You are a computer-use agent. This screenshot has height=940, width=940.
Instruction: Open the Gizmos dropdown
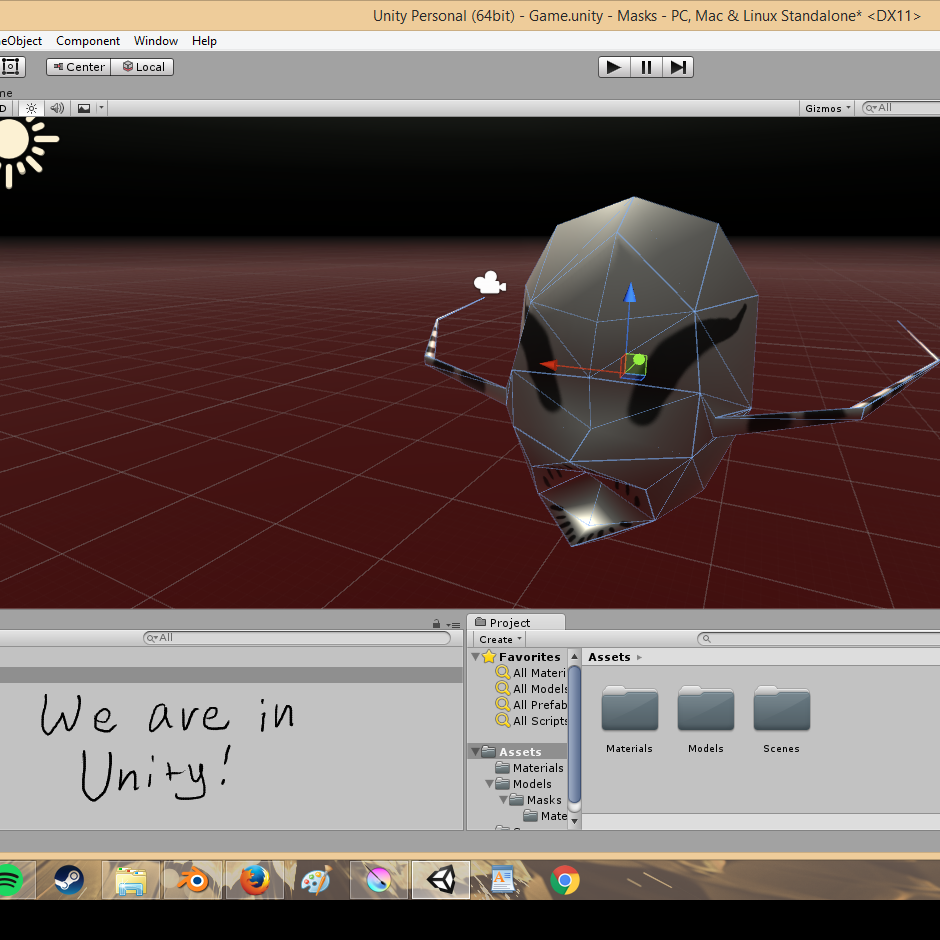(828, 108)
